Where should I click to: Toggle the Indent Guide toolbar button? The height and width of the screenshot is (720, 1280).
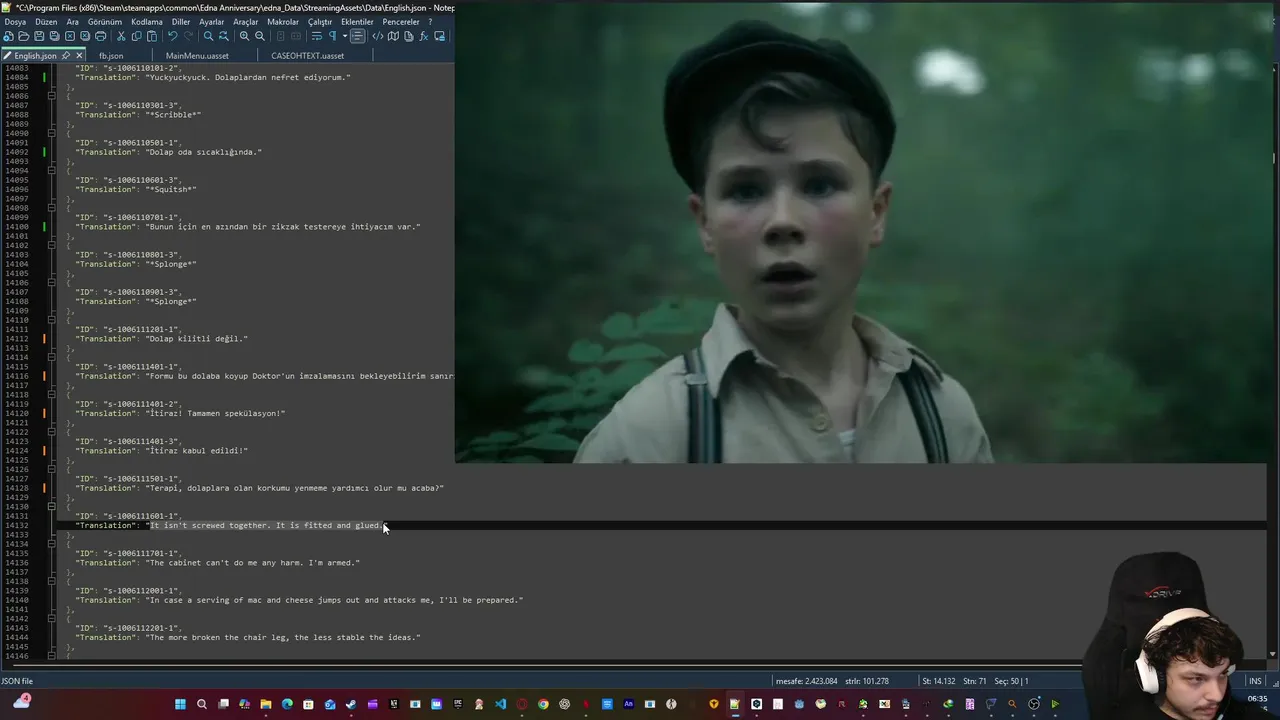(x=358, y=36)
